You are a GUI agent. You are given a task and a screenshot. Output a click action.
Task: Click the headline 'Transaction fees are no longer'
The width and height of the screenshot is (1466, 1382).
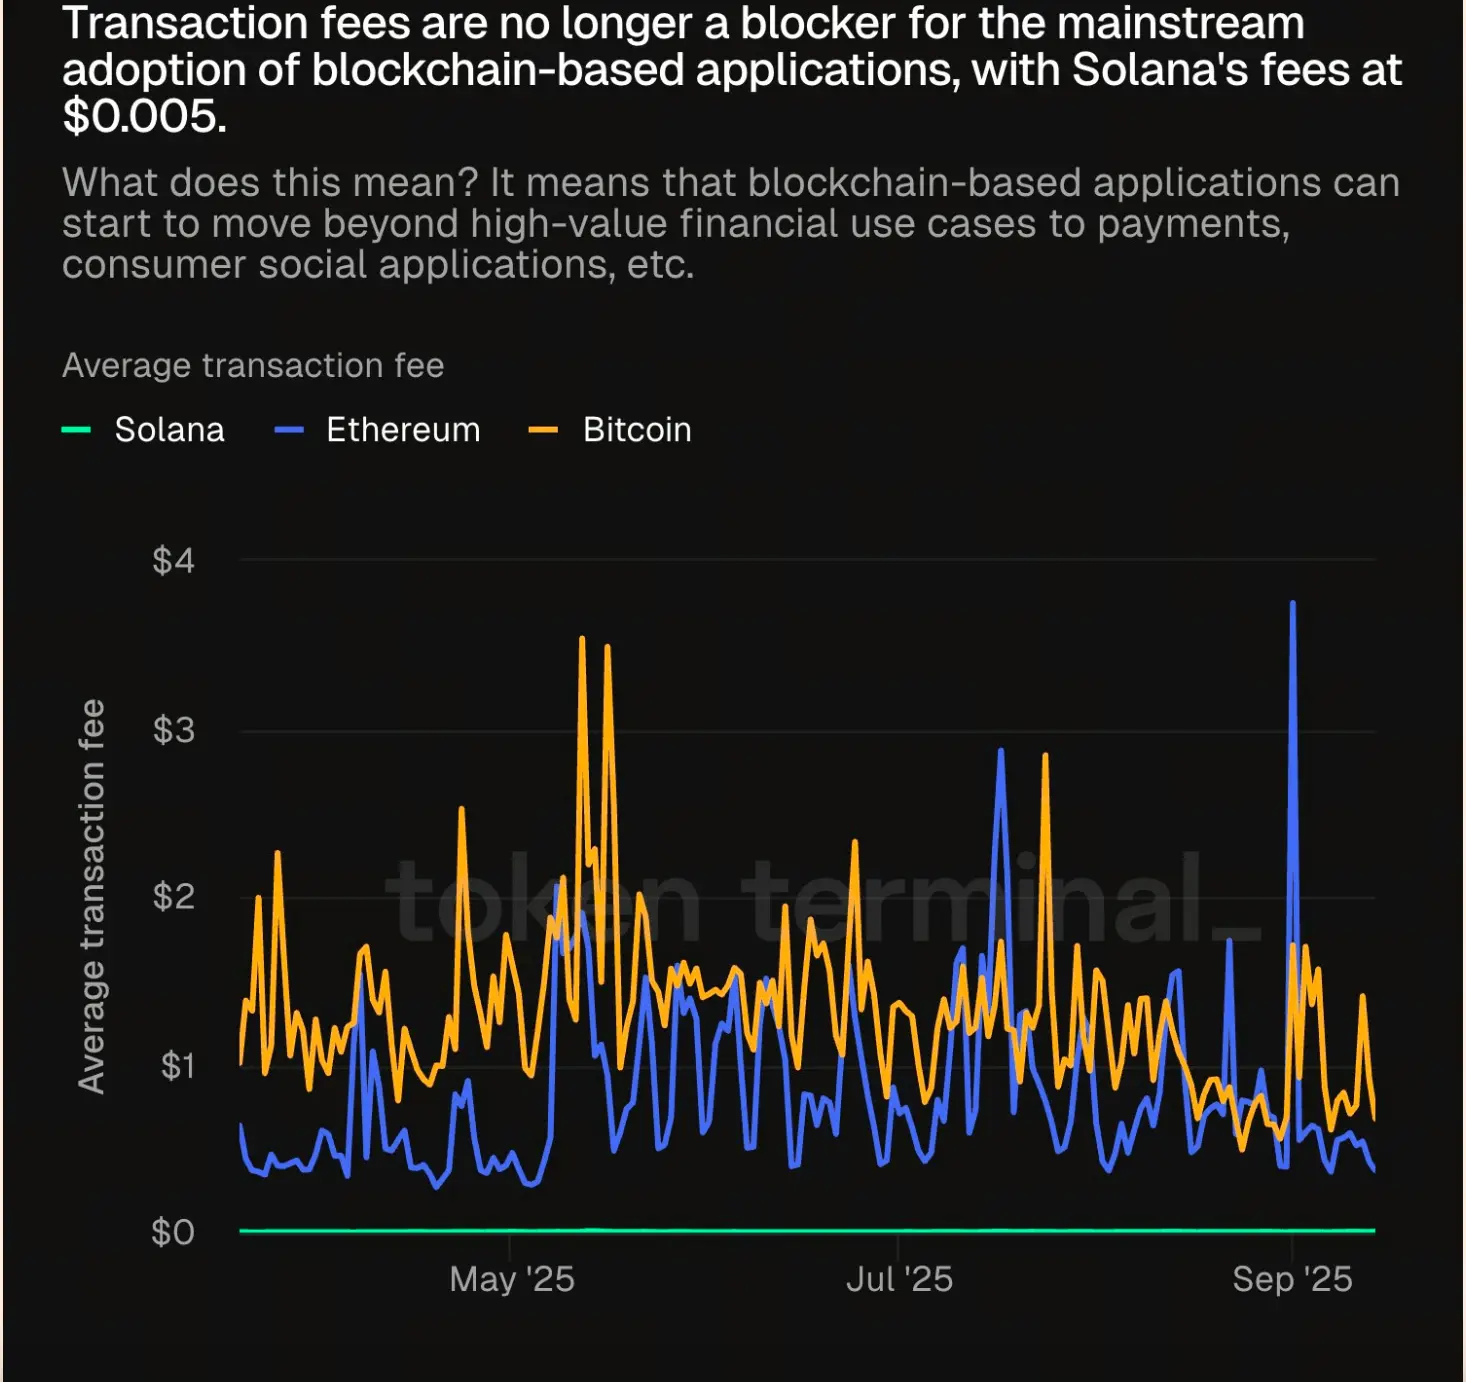(x=732, y=69)
